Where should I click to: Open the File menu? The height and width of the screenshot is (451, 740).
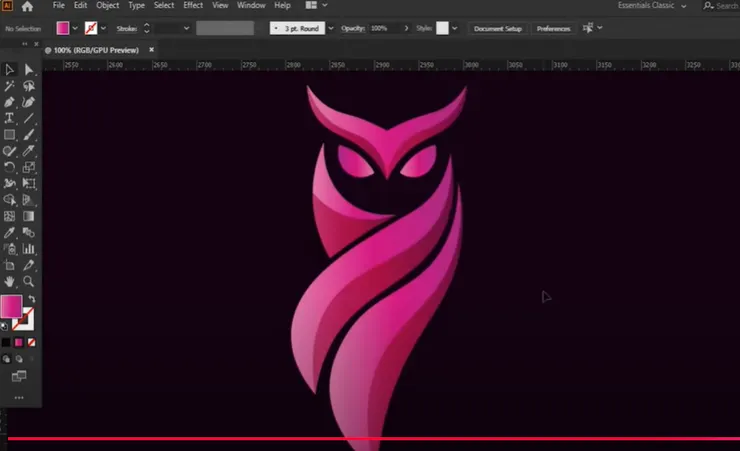[x=59, y=5]
